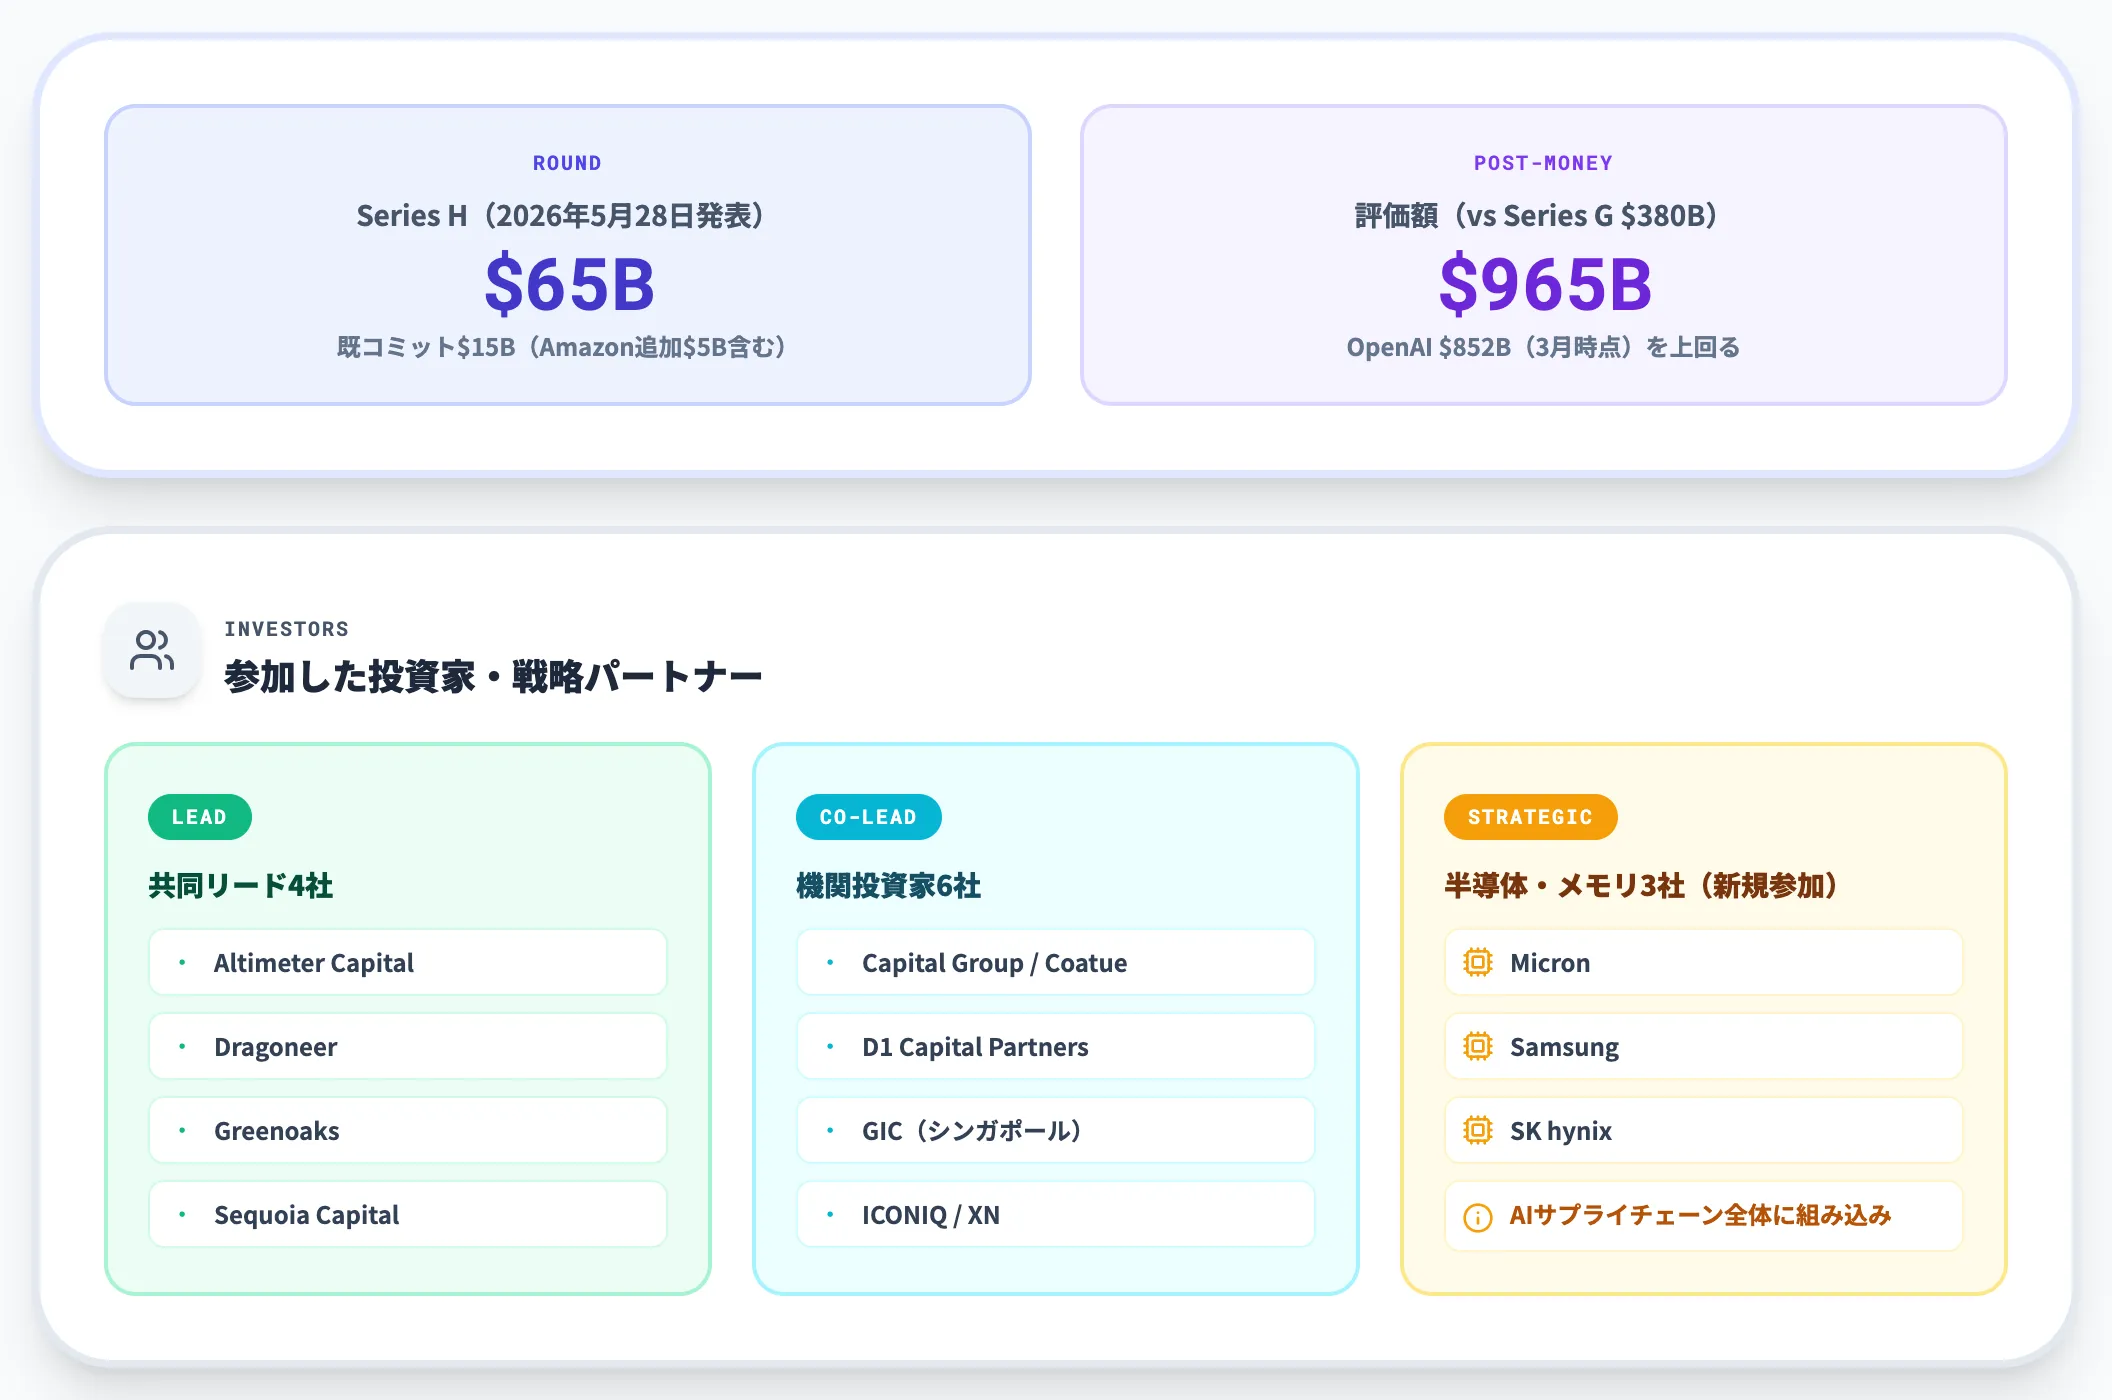Click the 機関投資家6社 heading
Image resolution: width=2112 pixels, height=1400 pixels.
point(888,885)
